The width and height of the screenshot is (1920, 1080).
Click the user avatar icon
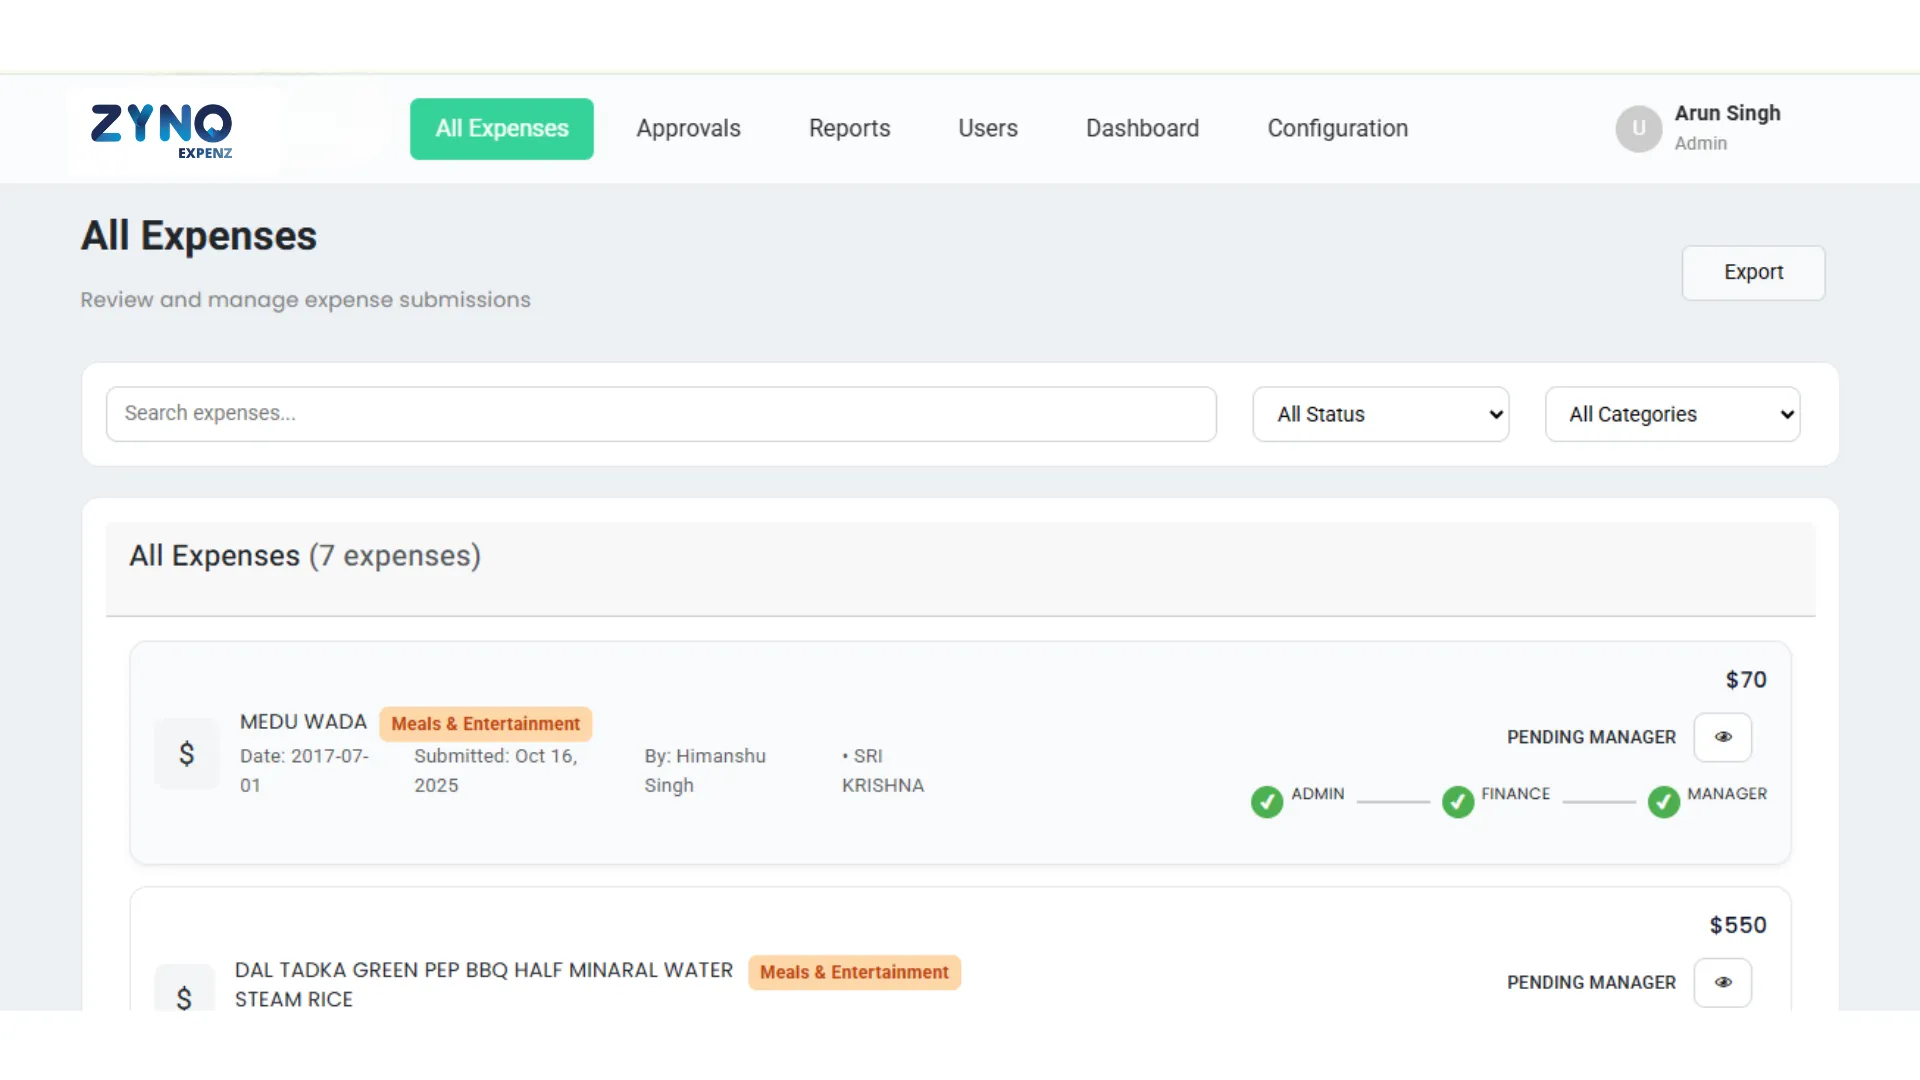(1638, 129)
